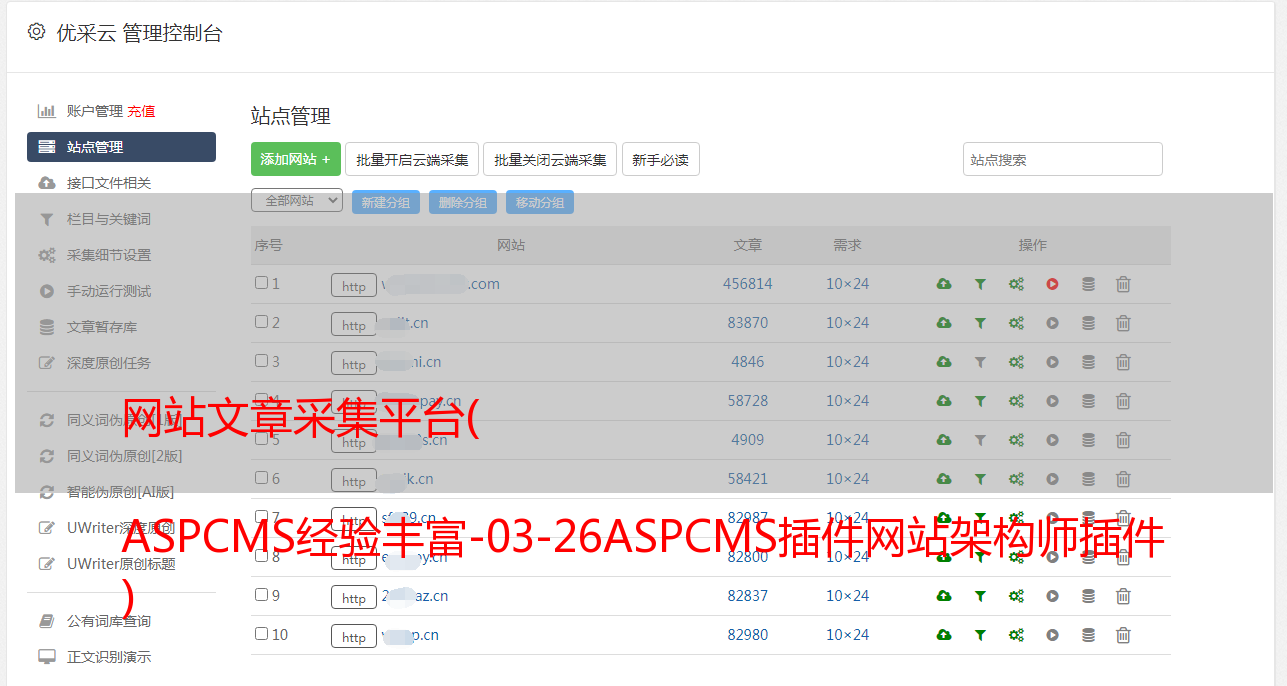Click the red play icon in row 1
Screen dimensions: 1287x686
1052,284
